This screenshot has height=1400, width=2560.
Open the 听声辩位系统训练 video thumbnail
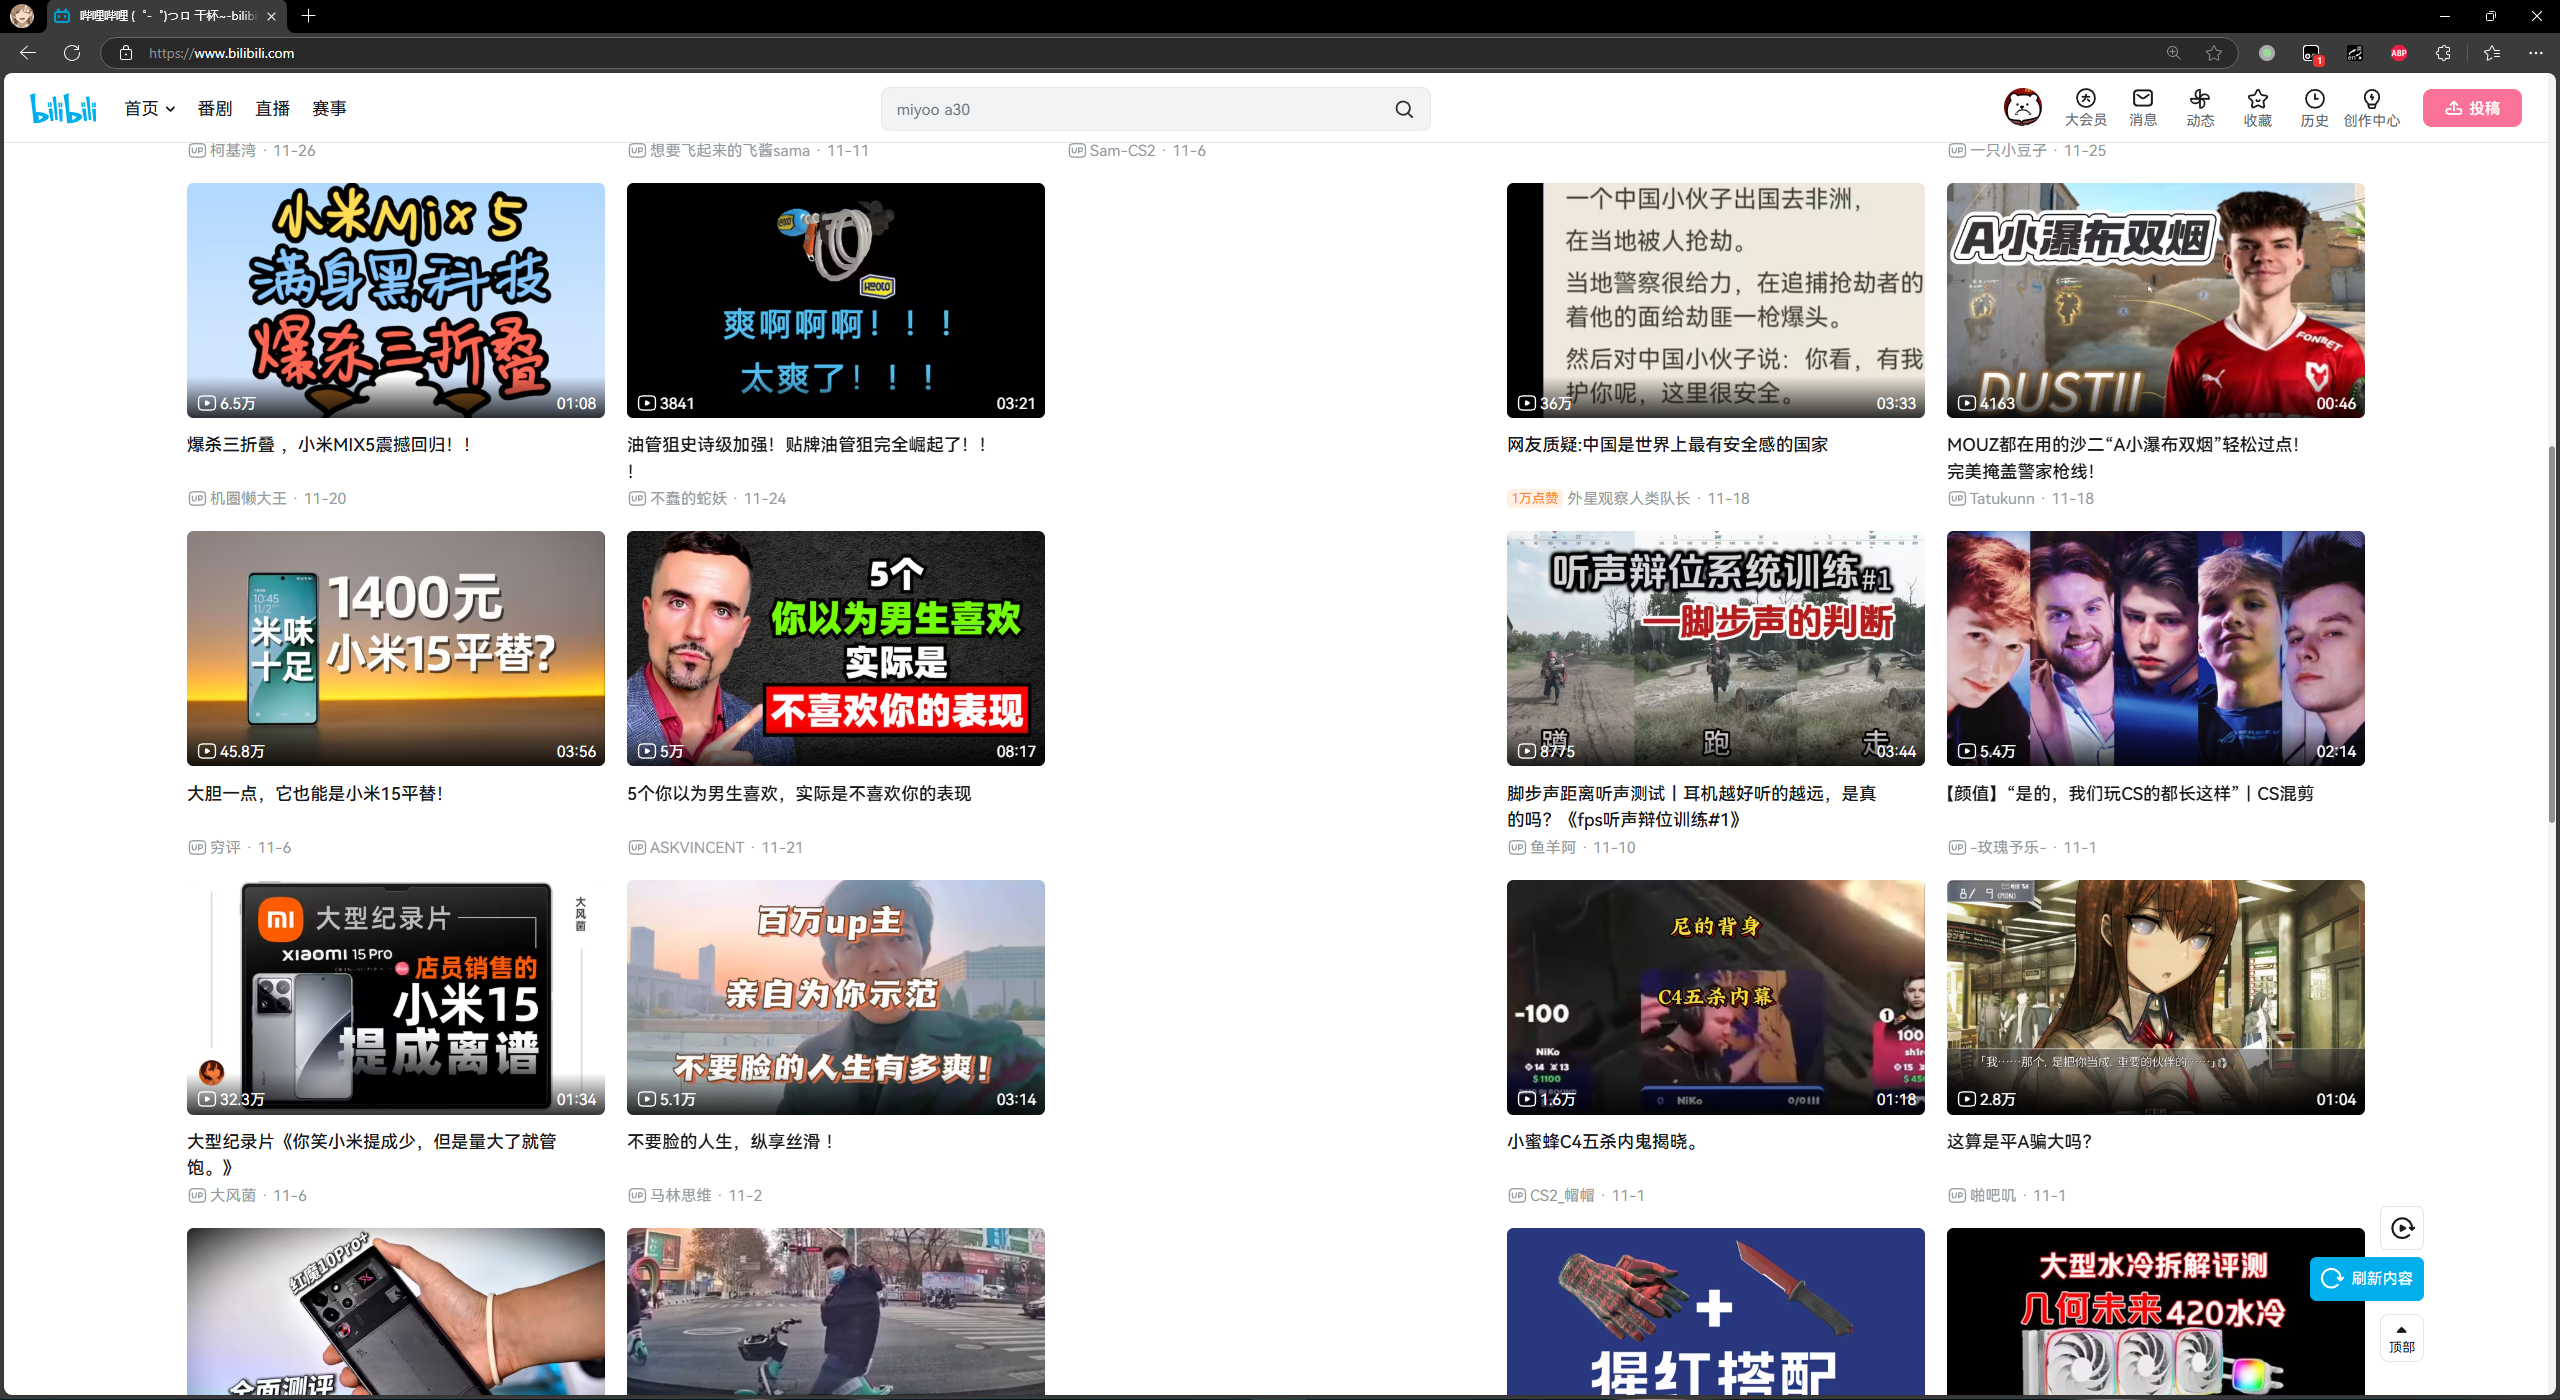pyautogui.click(x=1715, y=648)
